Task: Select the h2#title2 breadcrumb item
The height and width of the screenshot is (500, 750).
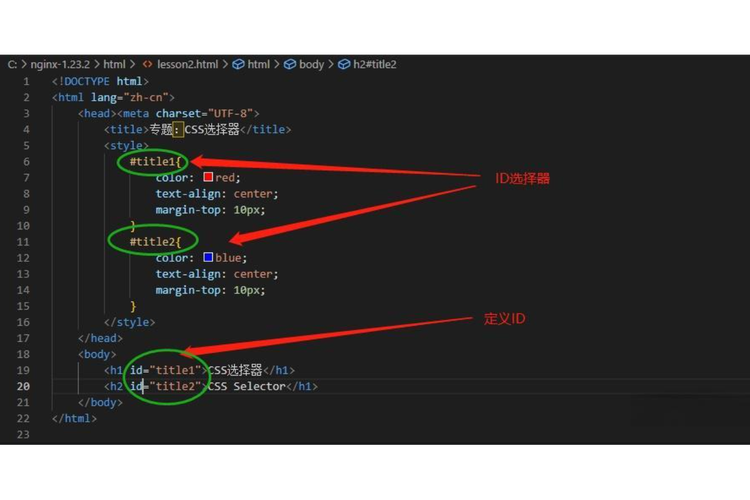Action: click(375, 64)
